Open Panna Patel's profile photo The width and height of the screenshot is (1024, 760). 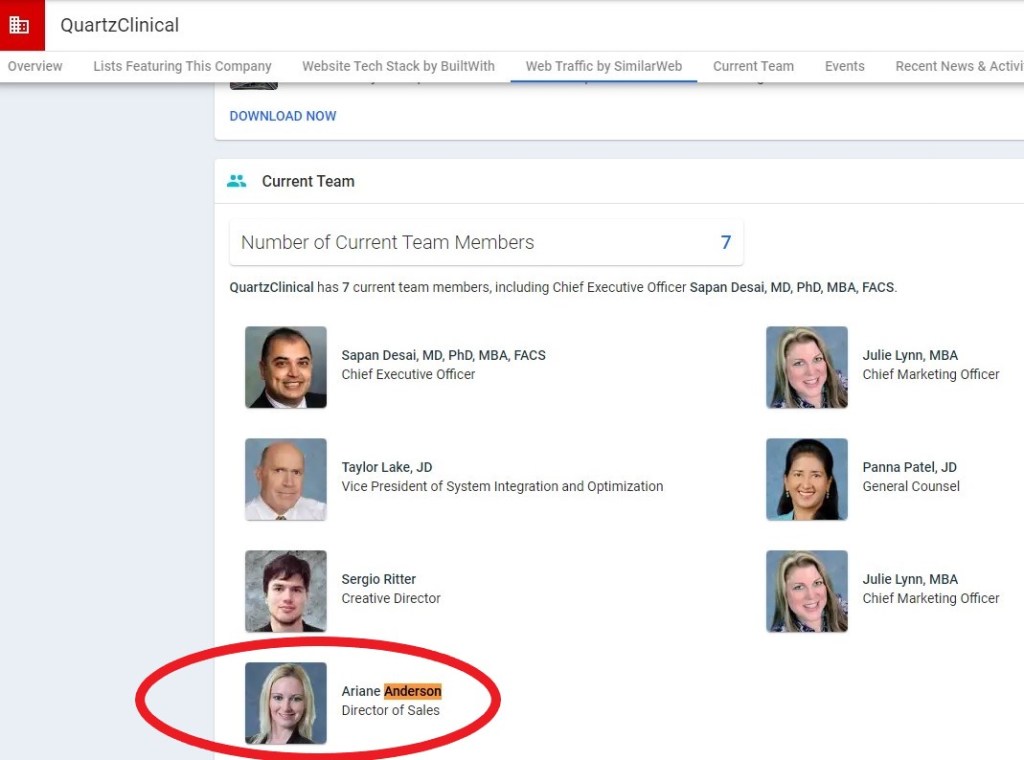(x=807, y=479)
